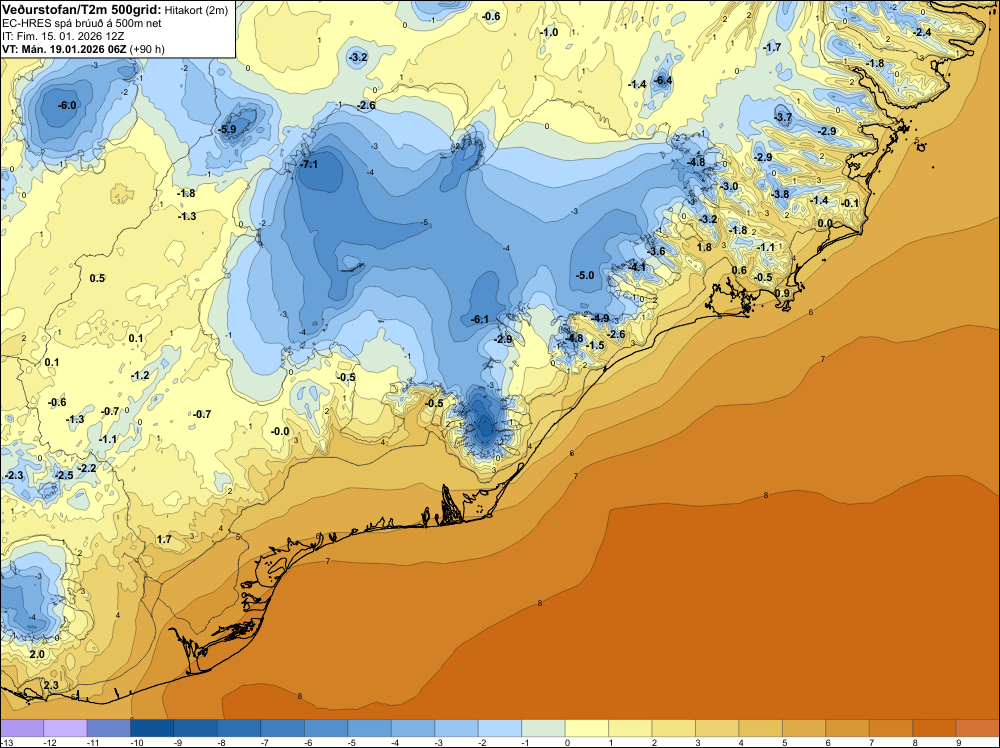
Task: Click the -1.7 temperature value
Action: pyautogui.click(x=772, y=47)
